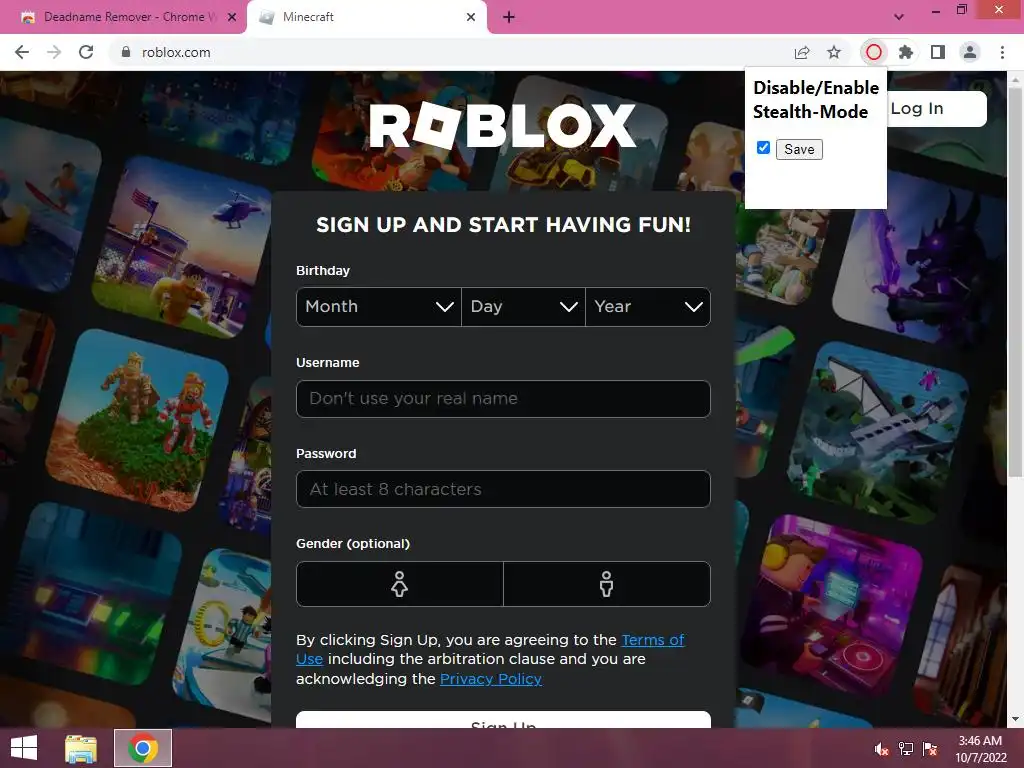Open Action Center flag tray icon
This screenshot has width=1024, height=768.
[x=930, y=748]
